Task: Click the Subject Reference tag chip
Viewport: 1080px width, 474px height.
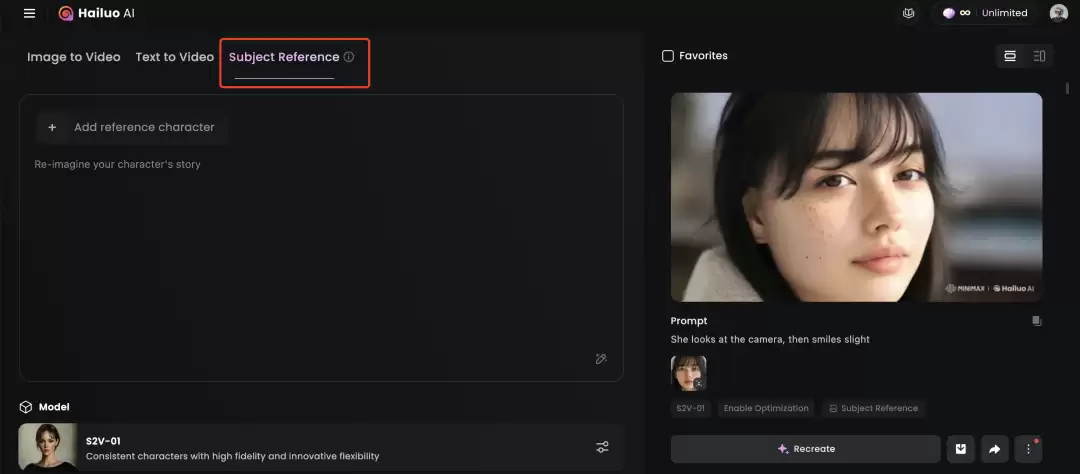Action: [873, 409]
